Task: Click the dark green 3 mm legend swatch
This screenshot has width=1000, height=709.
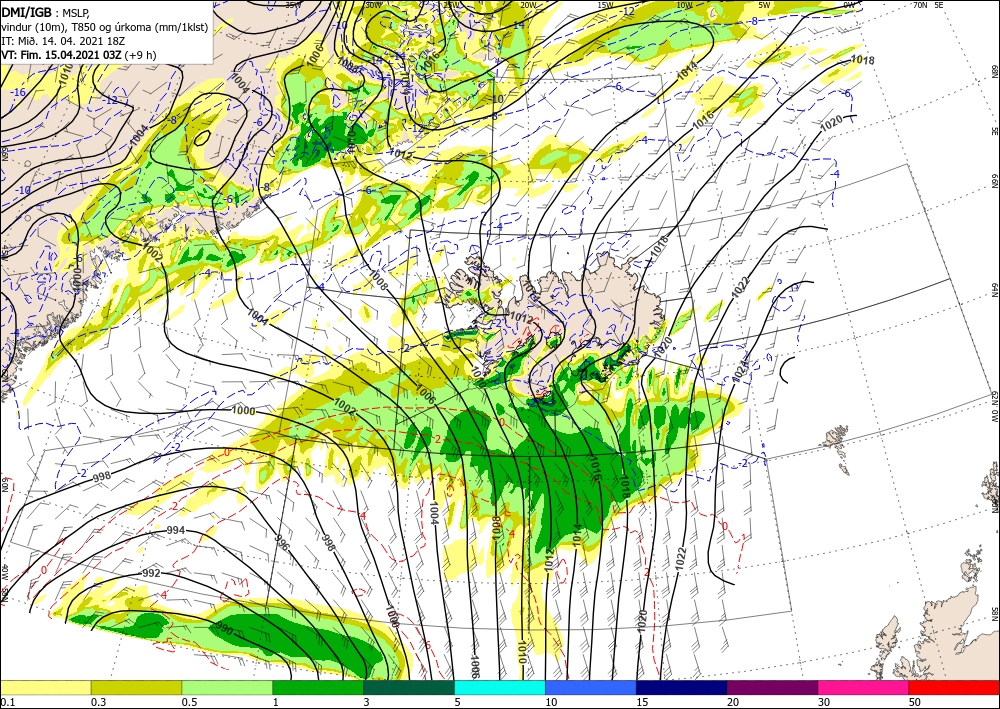Action: click(409, 687)
